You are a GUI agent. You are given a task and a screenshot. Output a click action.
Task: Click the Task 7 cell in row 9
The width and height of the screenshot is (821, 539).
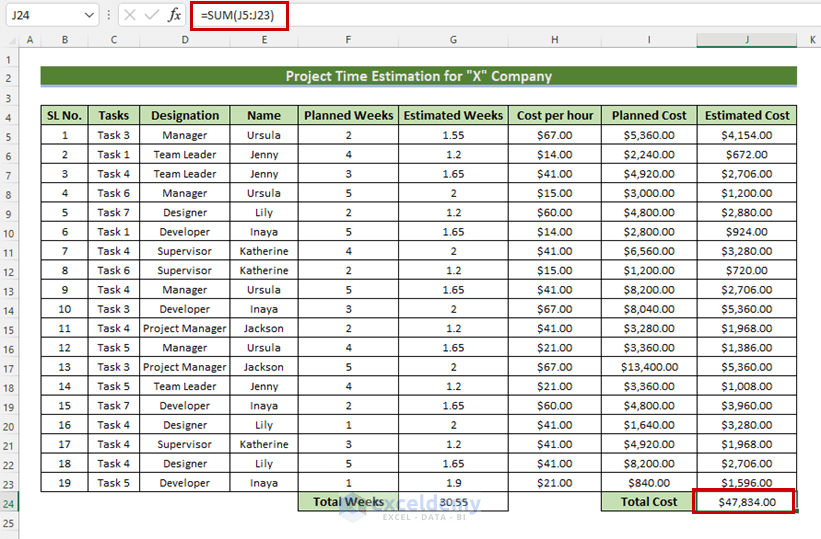(114, 212)
